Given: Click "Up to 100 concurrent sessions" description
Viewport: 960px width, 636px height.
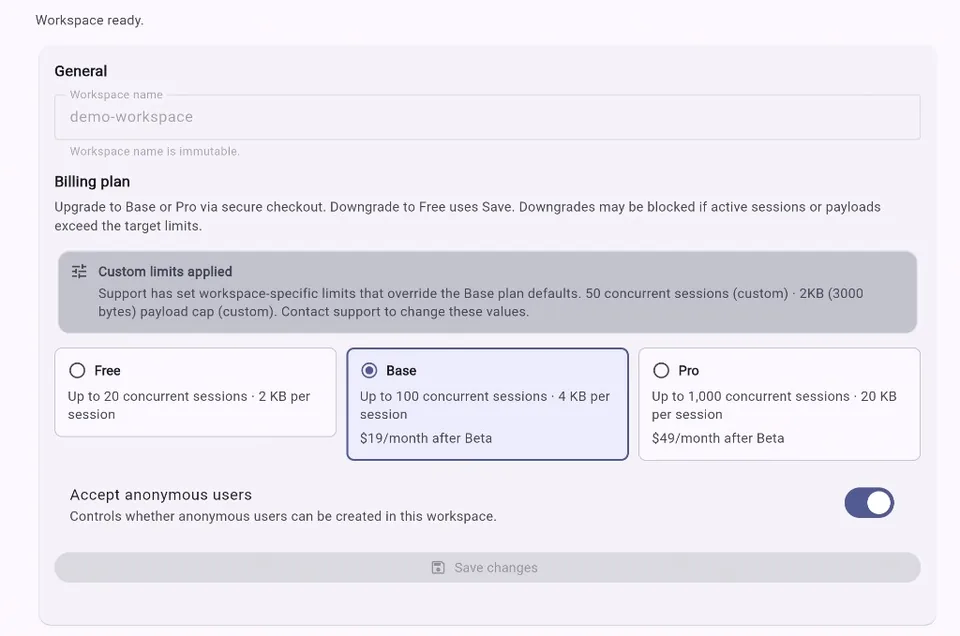Looking at the screenshot, I should click(485, 405).
